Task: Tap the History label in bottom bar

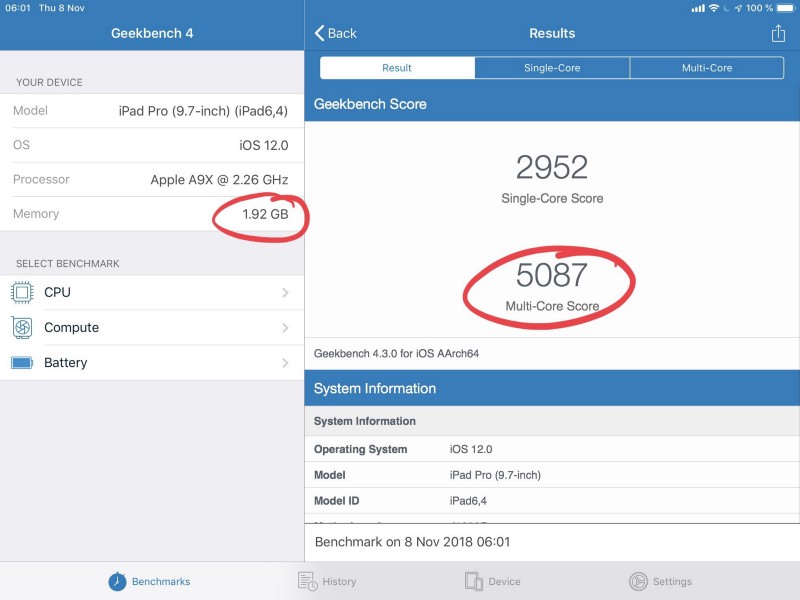Action: [339, 582]
